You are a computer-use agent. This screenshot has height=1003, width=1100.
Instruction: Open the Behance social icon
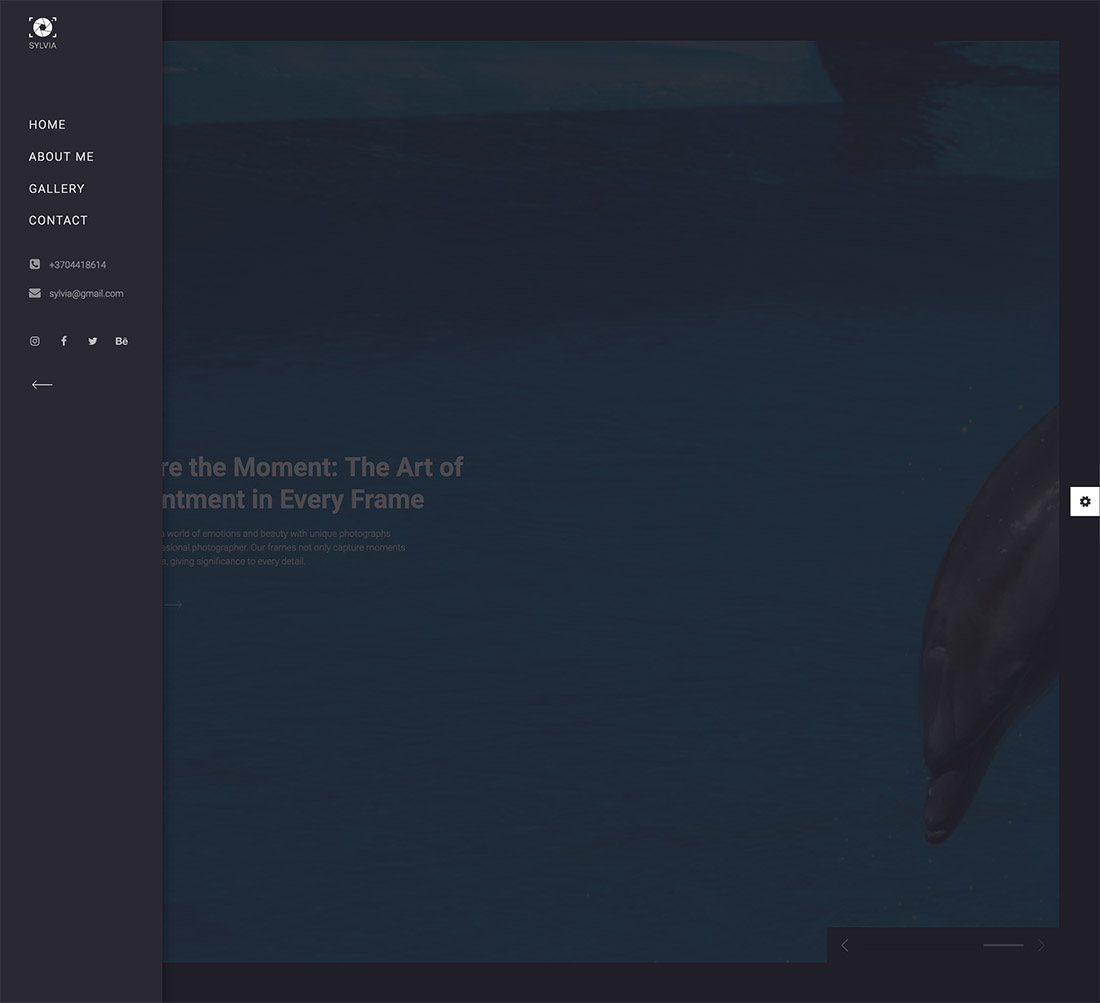[x=121, y=341]
